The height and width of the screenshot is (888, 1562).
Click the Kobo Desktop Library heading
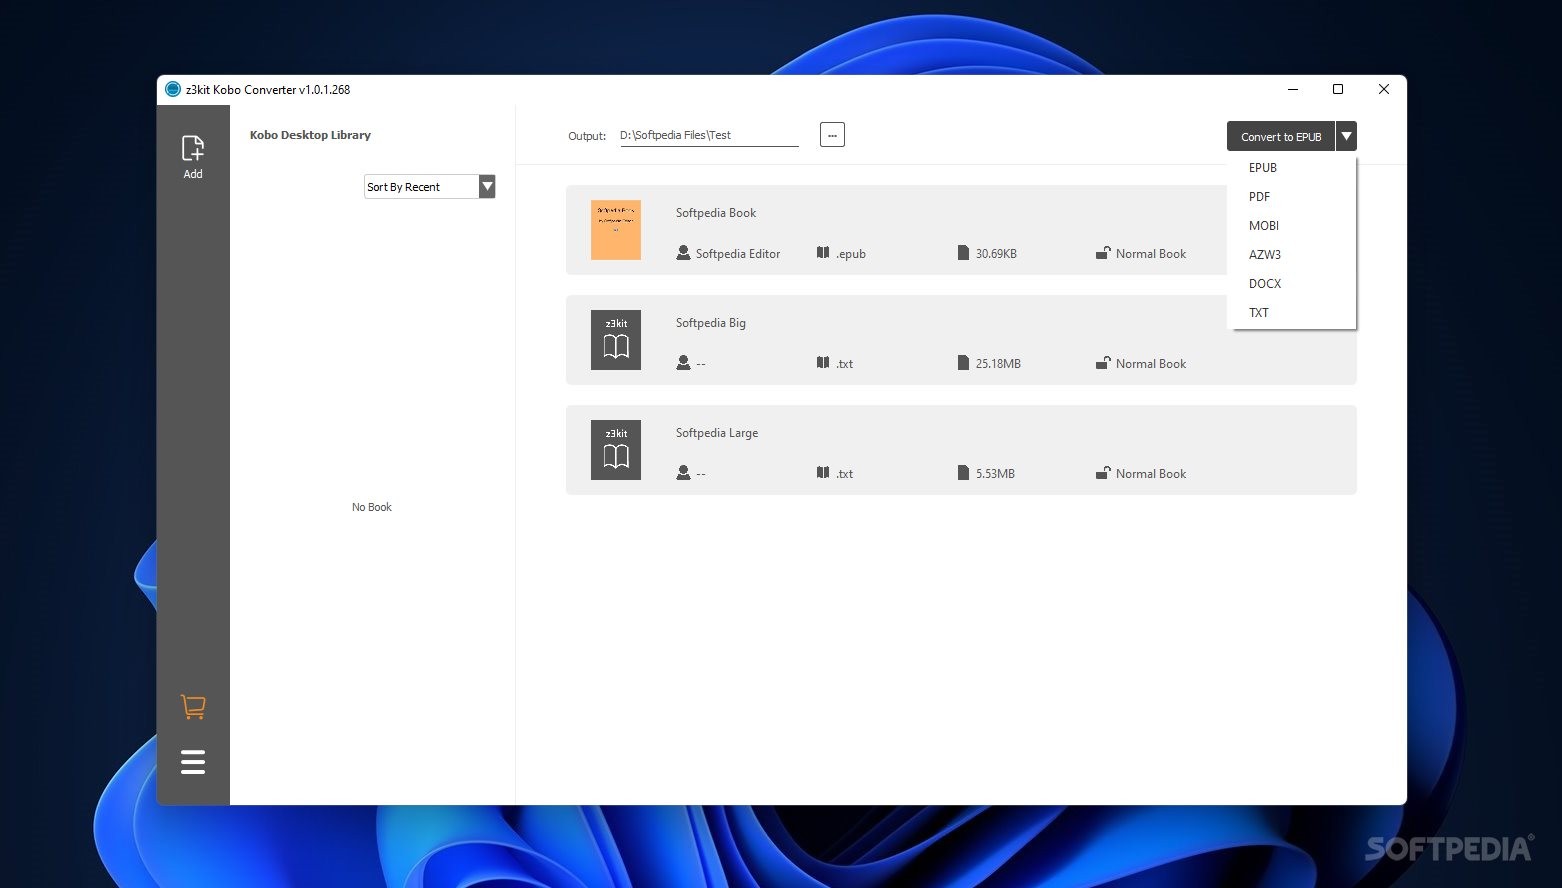coord(310,135)
